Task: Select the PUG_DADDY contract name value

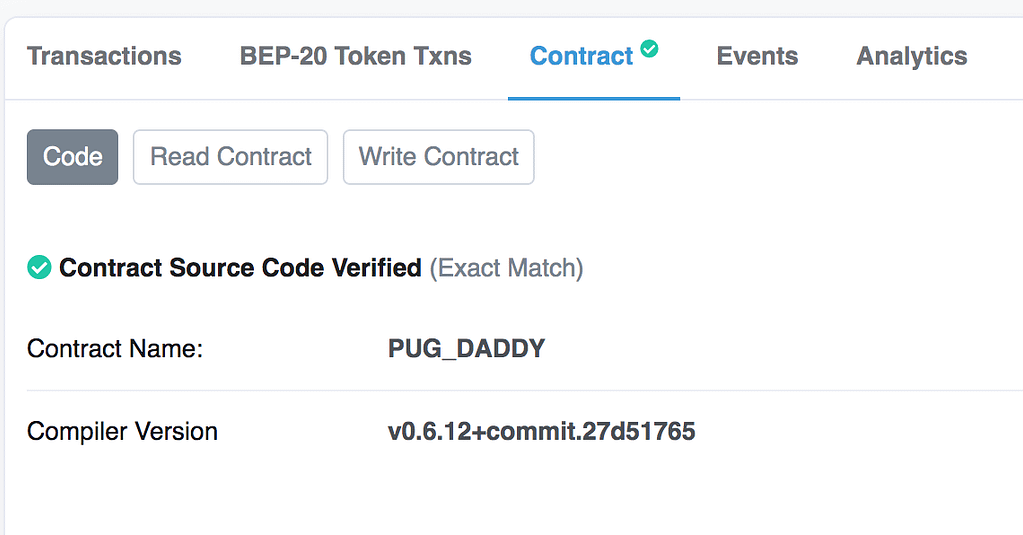Action: point(466,348)
